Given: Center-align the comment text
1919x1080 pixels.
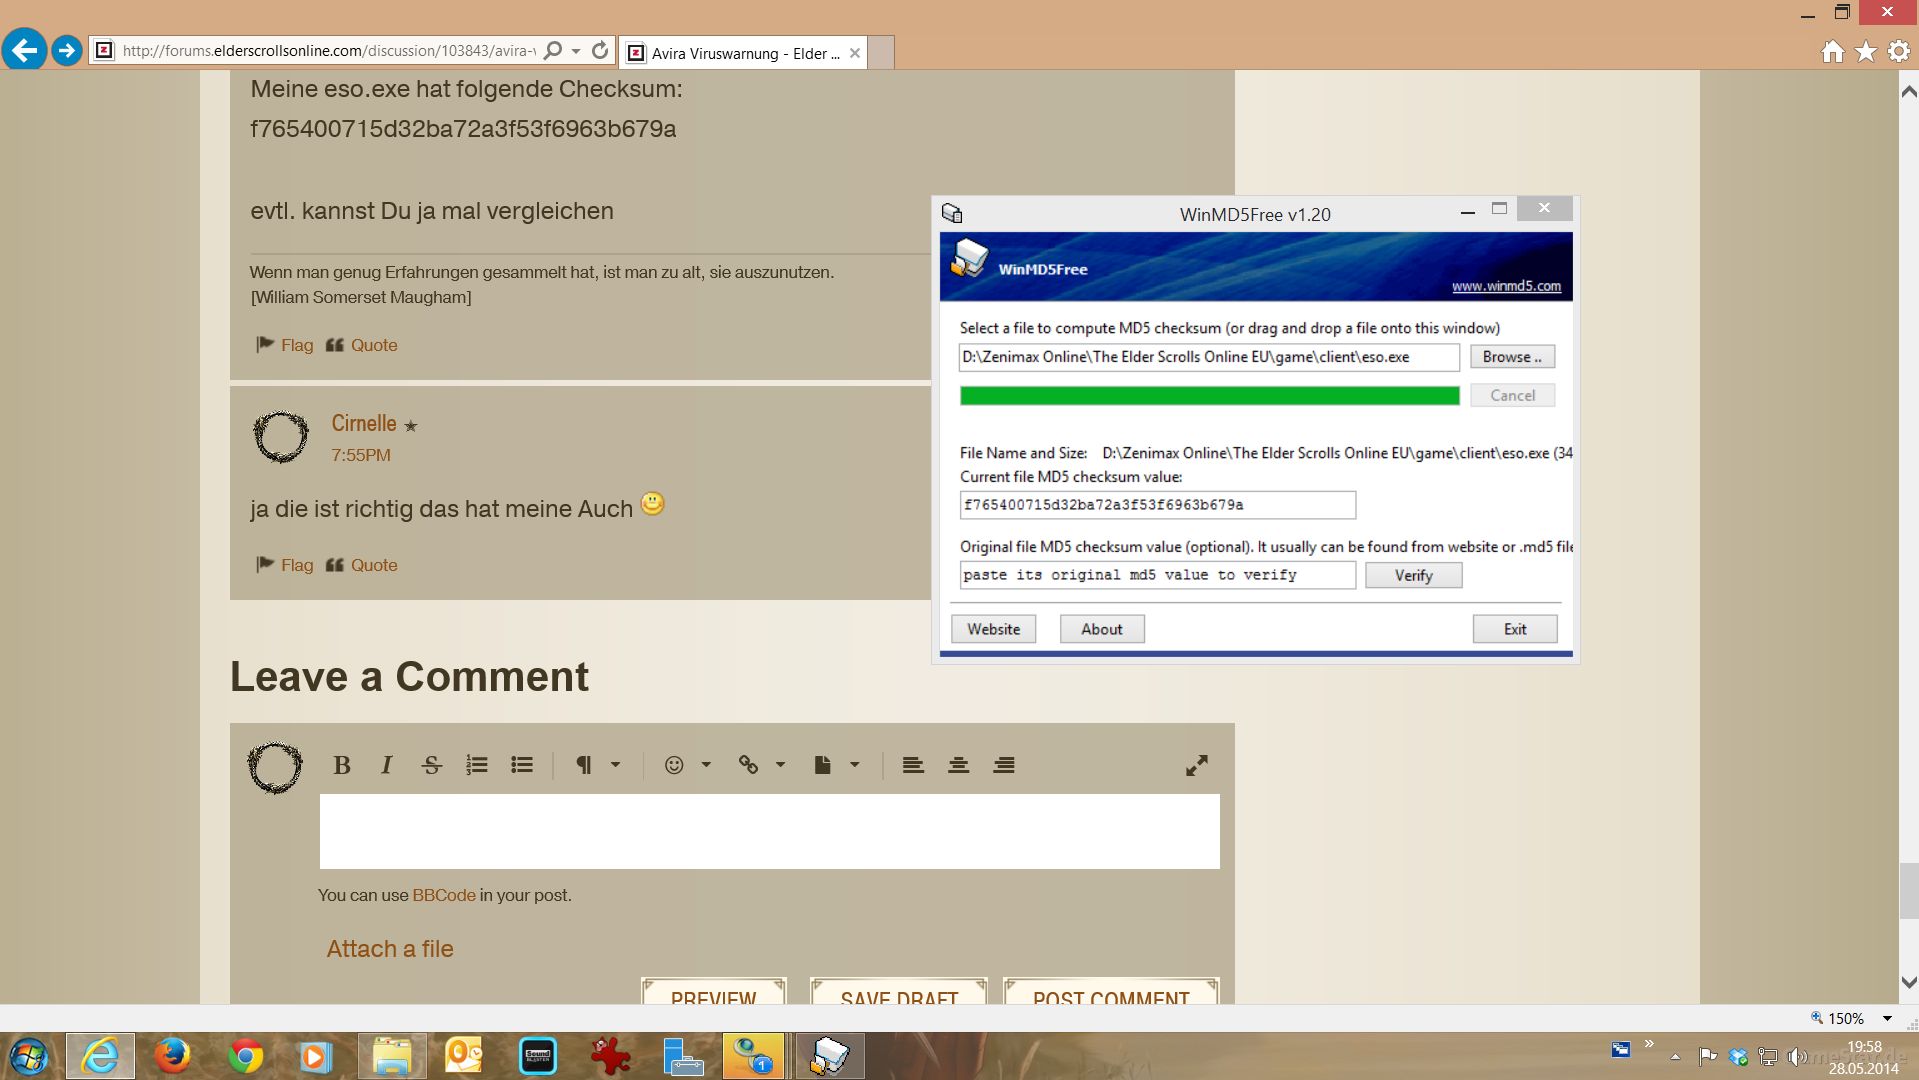Looking at the screenshot, I should [x=958, y=765].
